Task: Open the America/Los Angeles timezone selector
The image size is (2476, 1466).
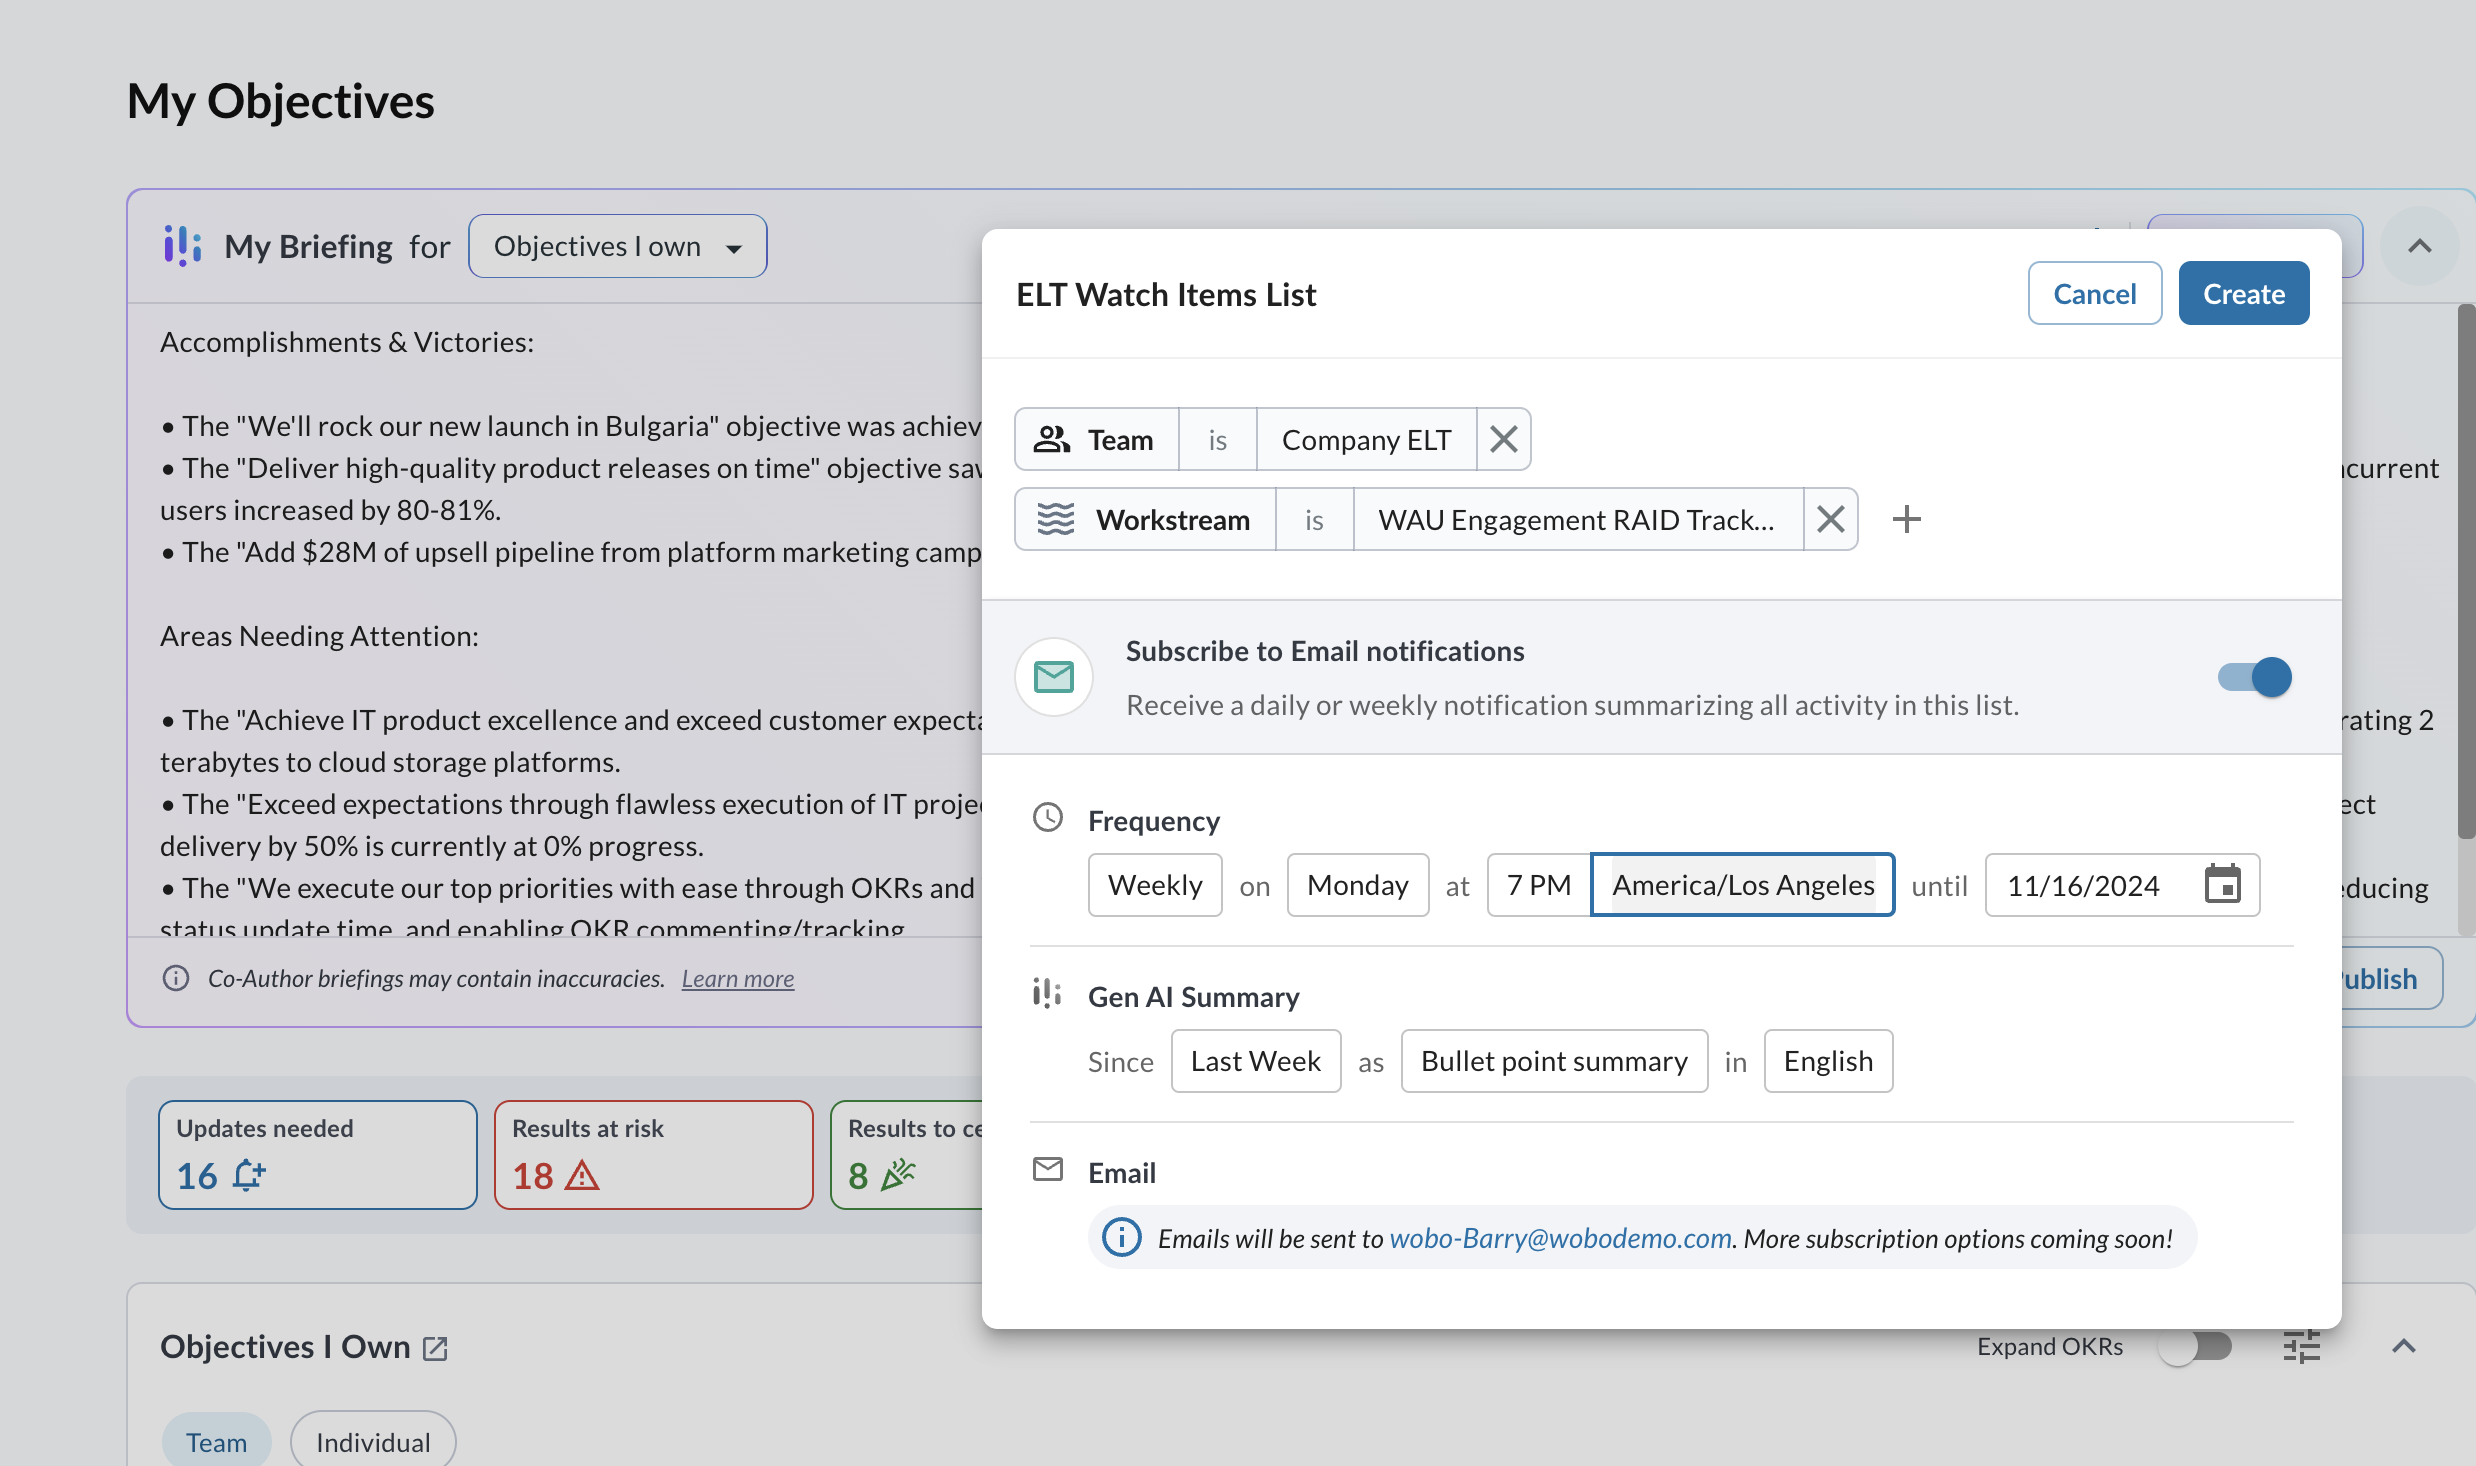Action: [x=1743, y=885]
